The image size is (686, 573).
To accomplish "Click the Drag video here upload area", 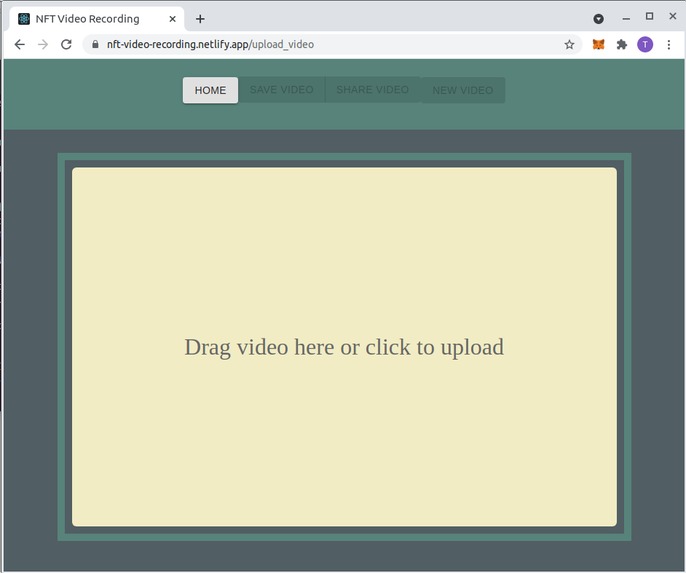I will 344,347.
